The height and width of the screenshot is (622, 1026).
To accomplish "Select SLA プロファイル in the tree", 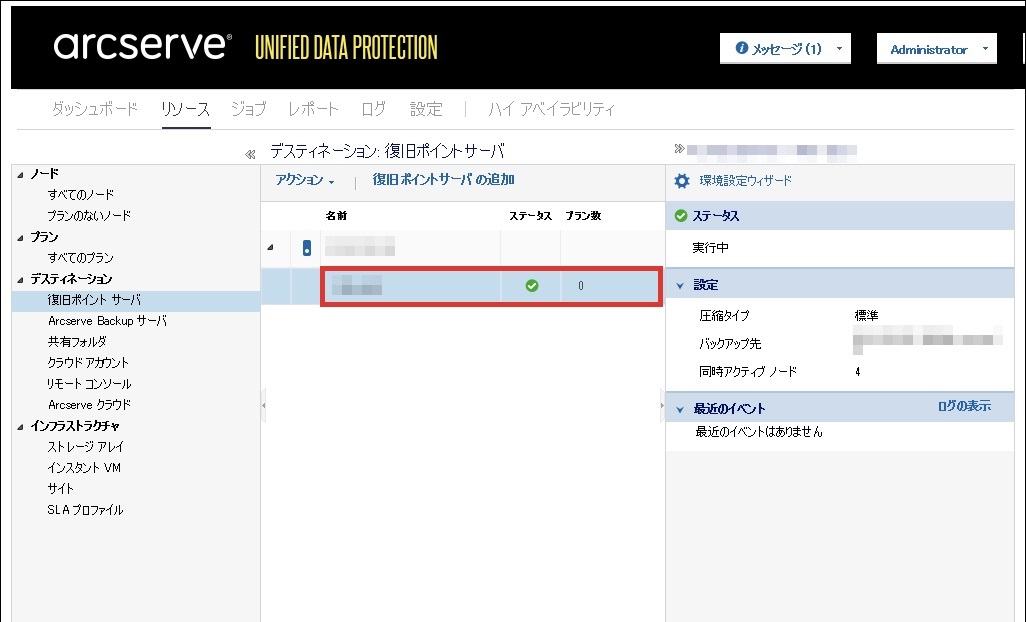I will pyautogui.click(x=85, y=510).
